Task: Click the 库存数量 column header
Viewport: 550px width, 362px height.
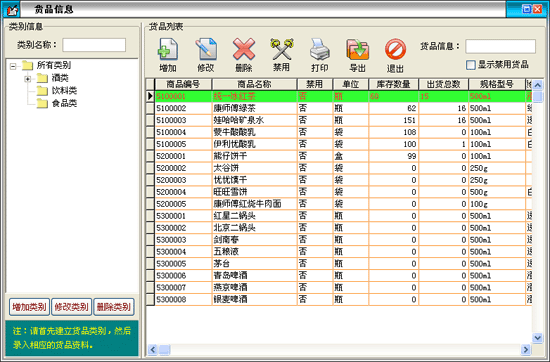Action: coord(393,84)
